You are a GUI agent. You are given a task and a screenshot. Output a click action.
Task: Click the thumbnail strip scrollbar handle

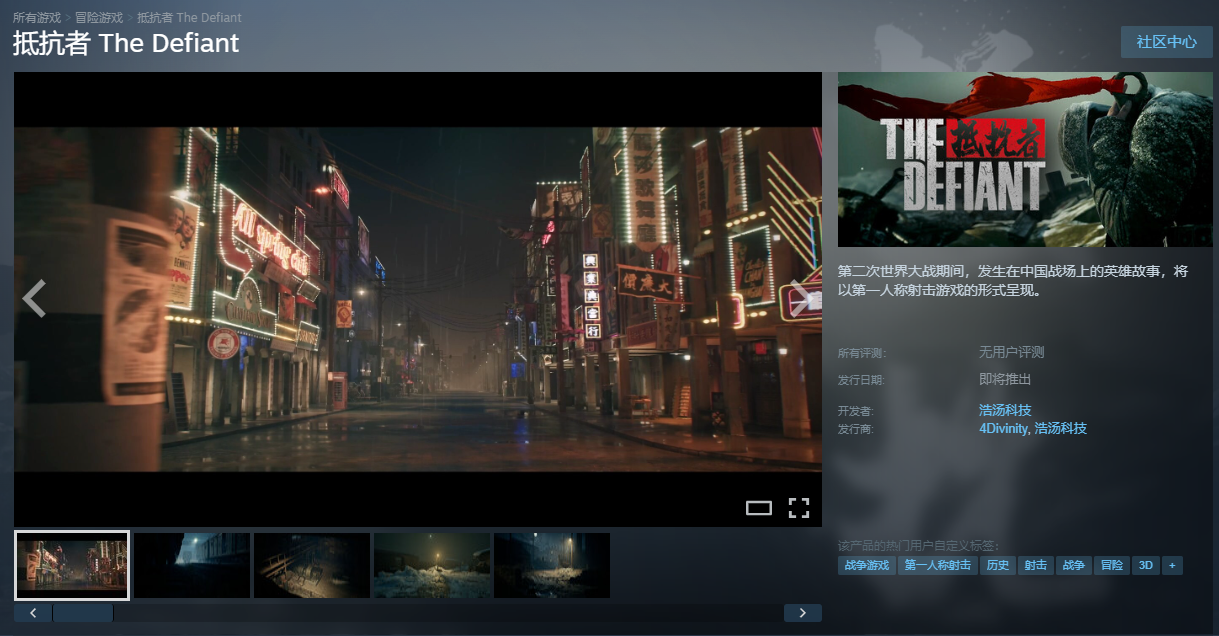(83, 613)
